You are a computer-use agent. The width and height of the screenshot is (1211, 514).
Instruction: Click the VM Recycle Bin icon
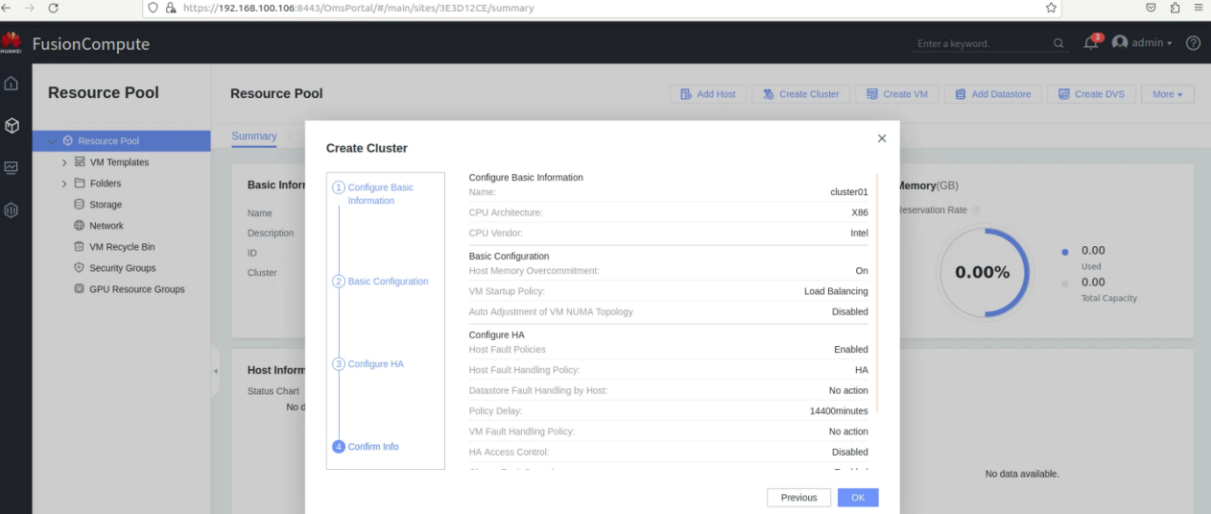click(79, 246)
